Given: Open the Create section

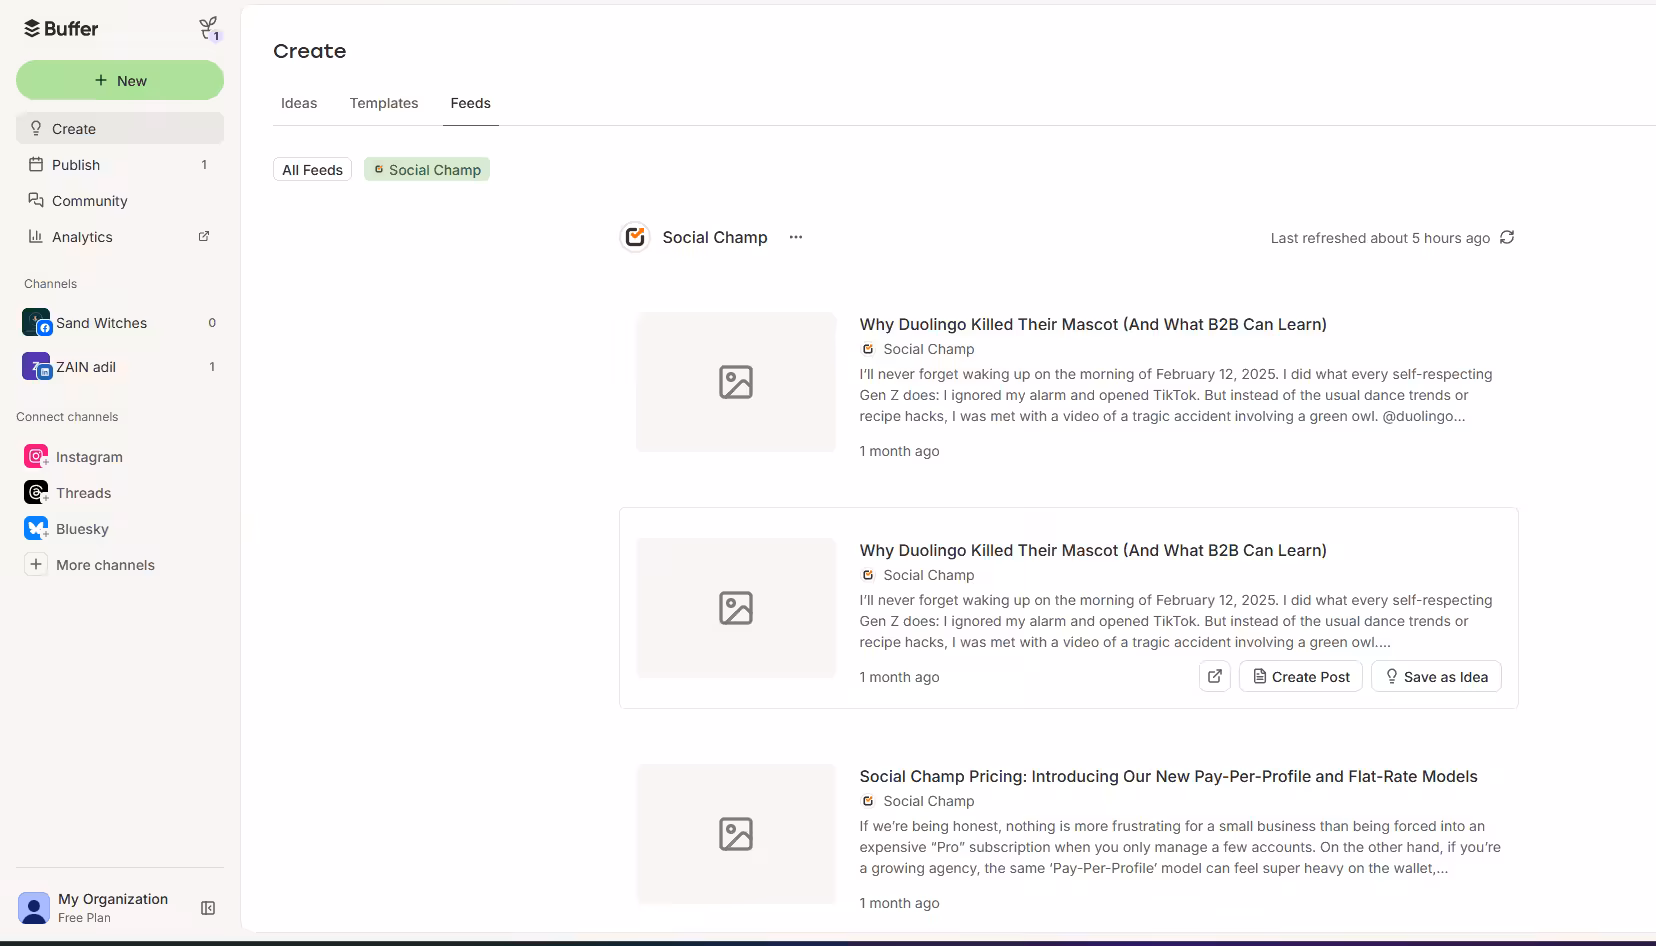Looking at the screenshot, I should (x=120, y=128).
